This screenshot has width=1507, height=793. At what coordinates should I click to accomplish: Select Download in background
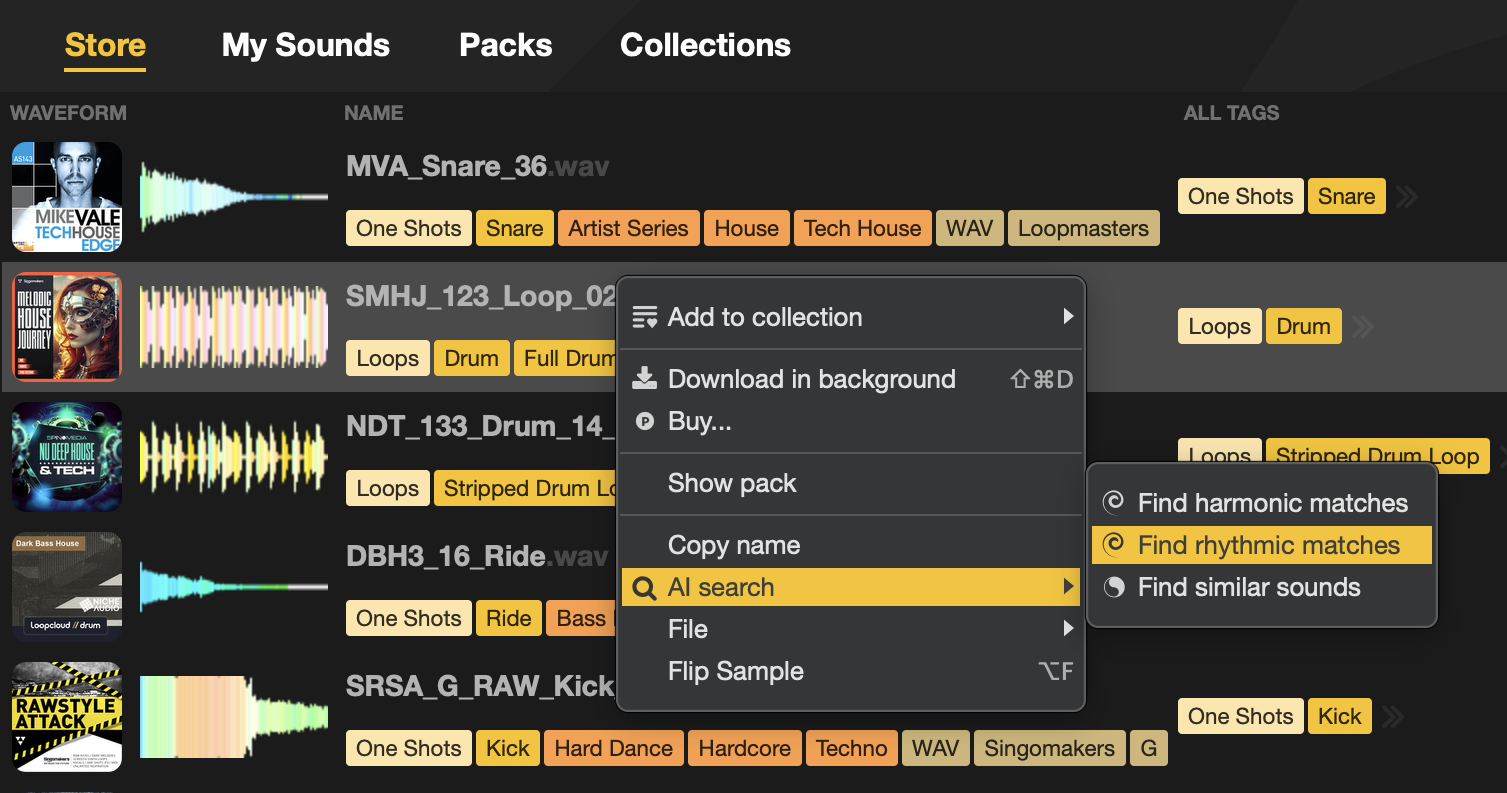pos(851,379)
